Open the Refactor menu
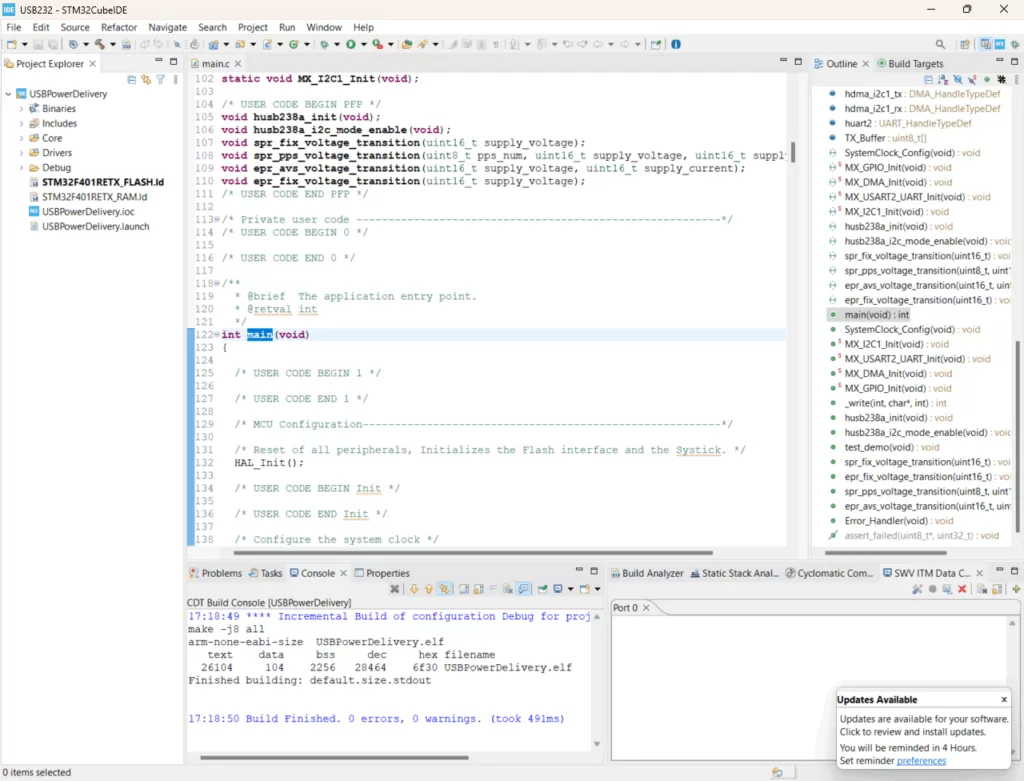The height and width of the screenshot is (781, 1024). [x=119, y=27]
